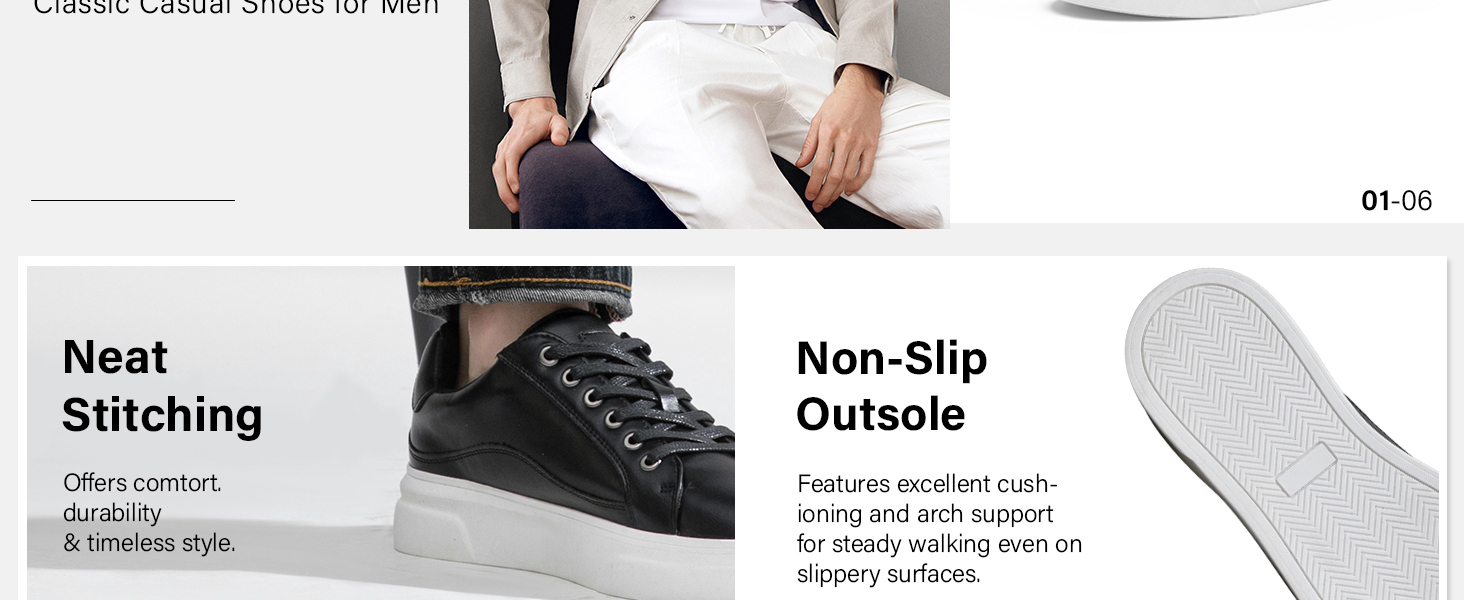The height and width of the screenshot is (600, 1464).
Task: Click the Neat Stitching heading
Action: pyautogui.click(x=162, y=386)
